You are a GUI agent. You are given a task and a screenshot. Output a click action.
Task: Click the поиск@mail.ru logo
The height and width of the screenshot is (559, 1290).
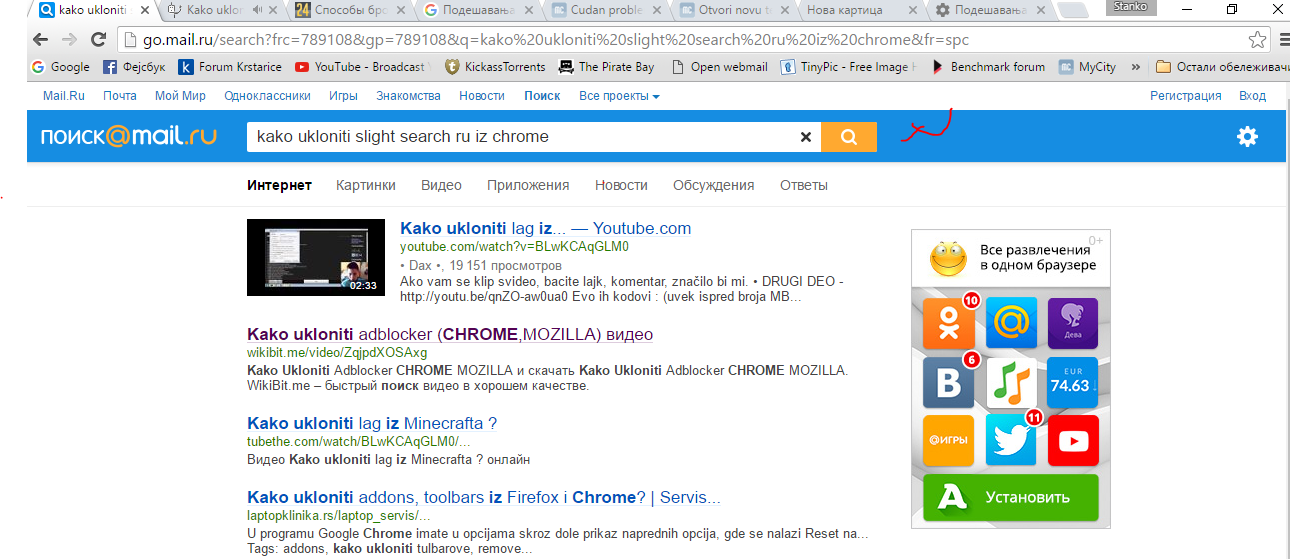pos(129,137)
